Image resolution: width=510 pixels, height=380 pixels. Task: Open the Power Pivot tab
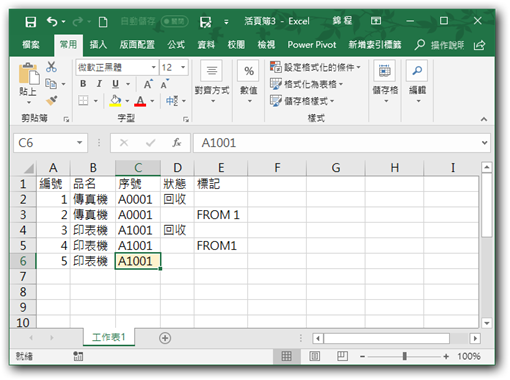click(312, 45)
